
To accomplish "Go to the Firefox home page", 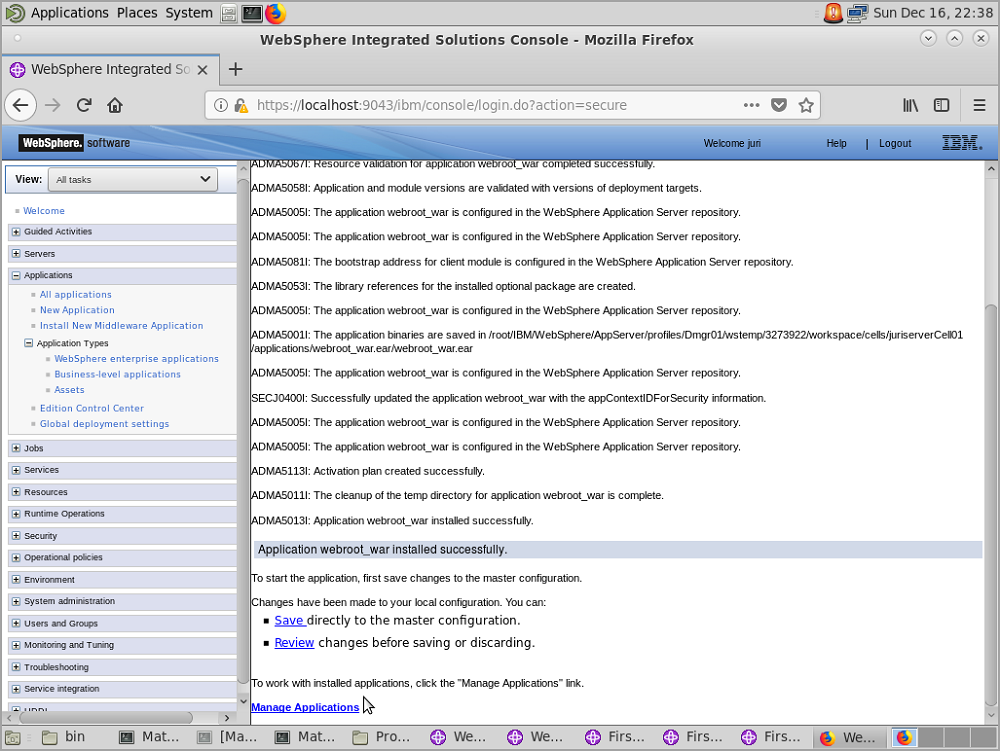I will click(115, 105).
